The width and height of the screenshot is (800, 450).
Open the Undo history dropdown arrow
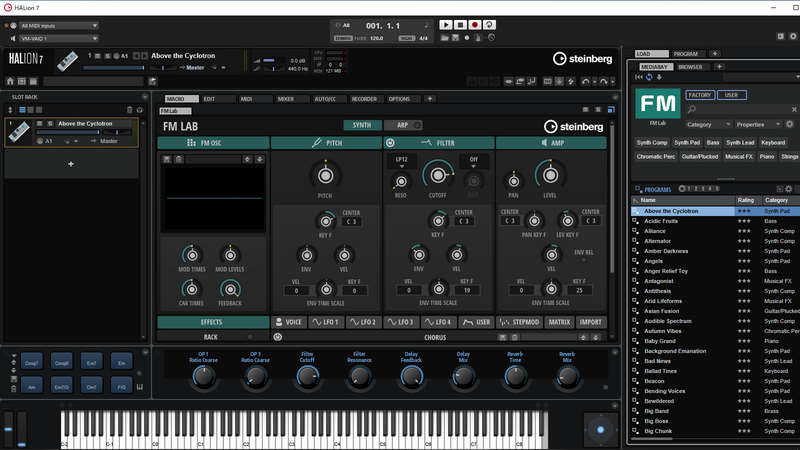[594, 82]
